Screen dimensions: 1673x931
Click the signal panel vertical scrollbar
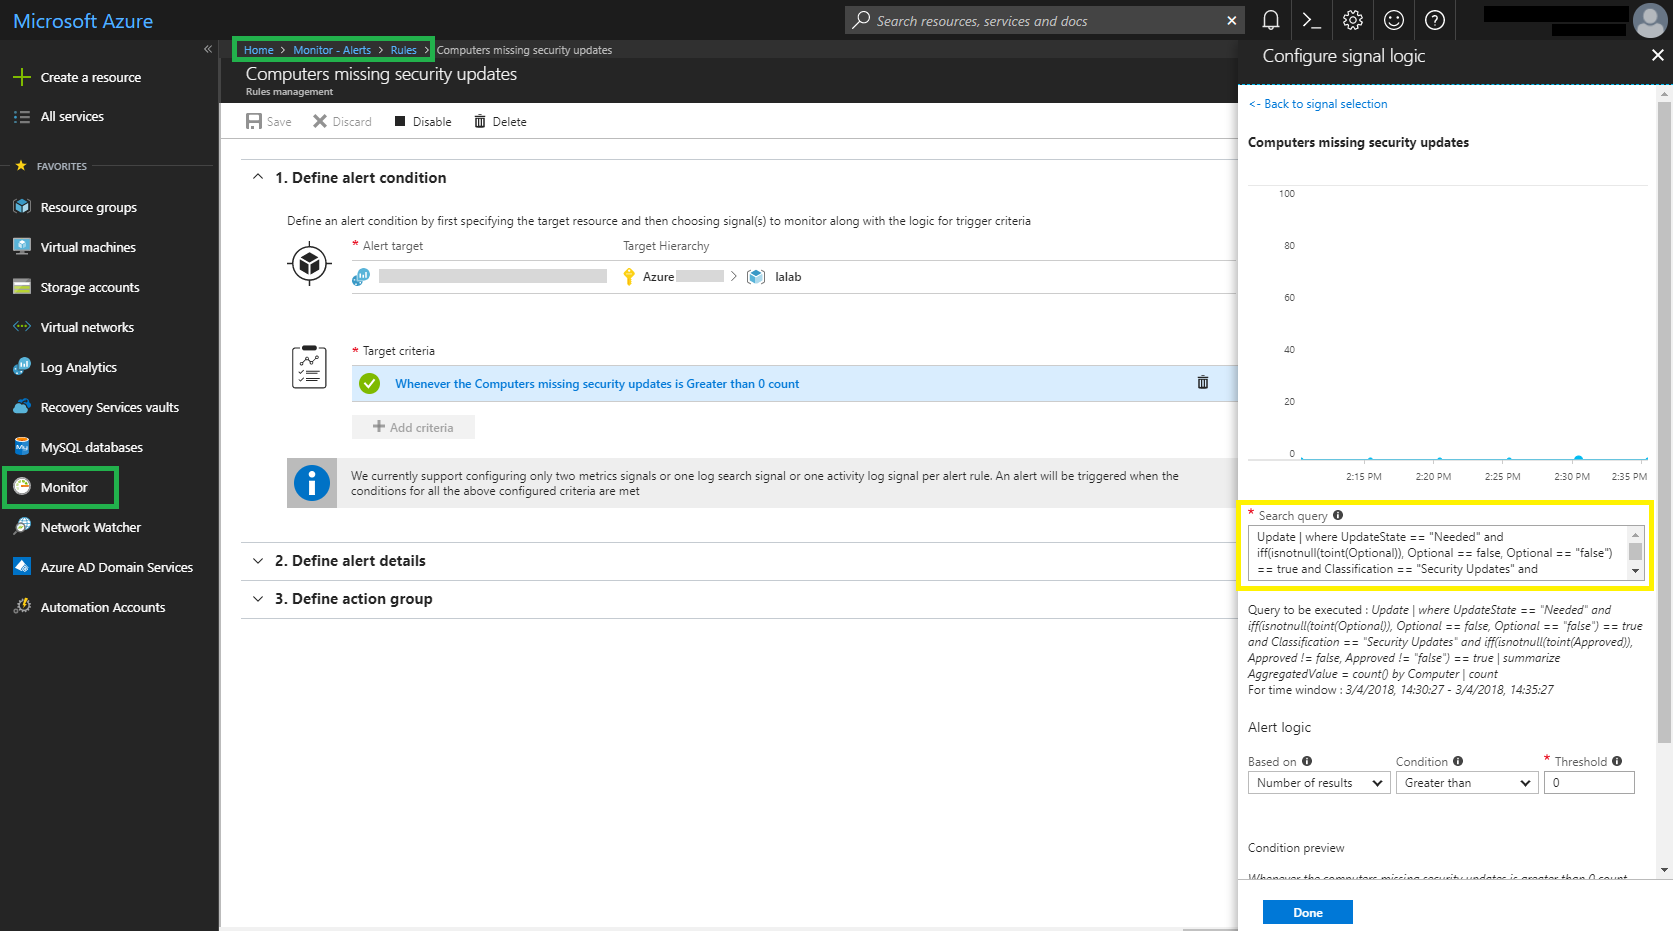pyautogui.click(x=1664, y=420)
